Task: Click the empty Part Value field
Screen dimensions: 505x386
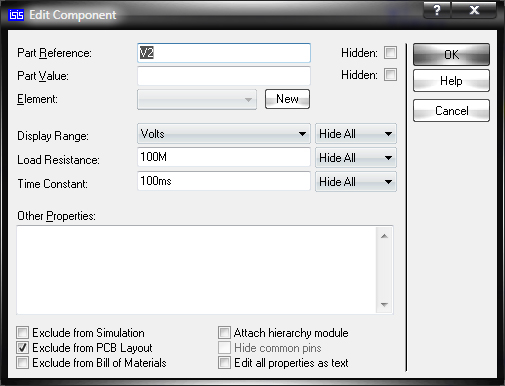Action: (224, 76)
